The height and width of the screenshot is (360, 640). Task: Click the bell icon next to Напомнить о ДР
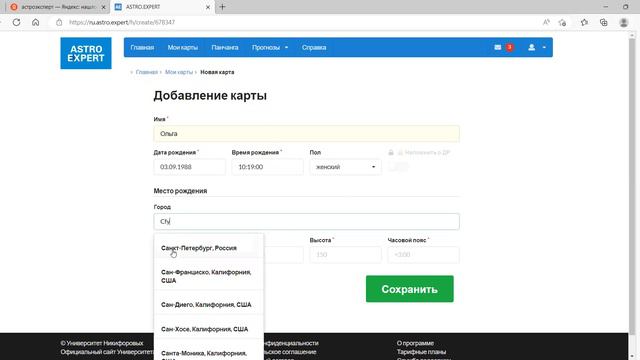400,152
